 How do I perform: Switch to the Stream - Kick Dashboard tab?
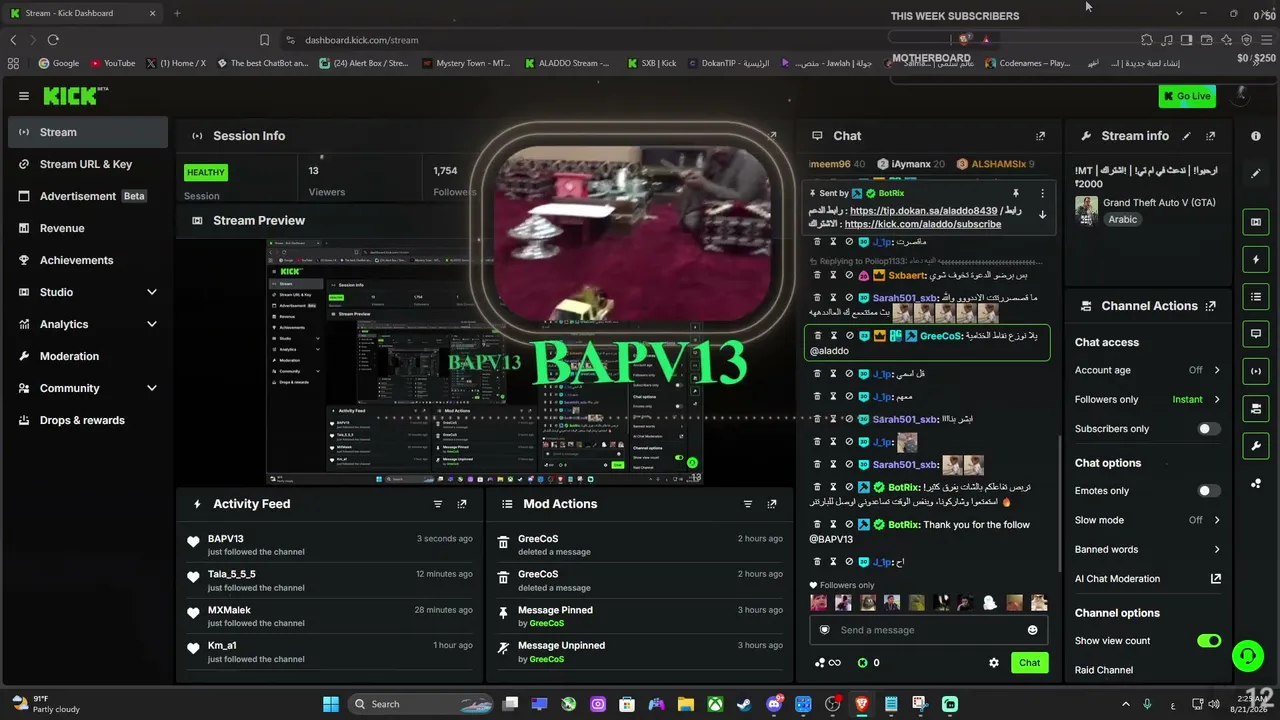point(84,13)
